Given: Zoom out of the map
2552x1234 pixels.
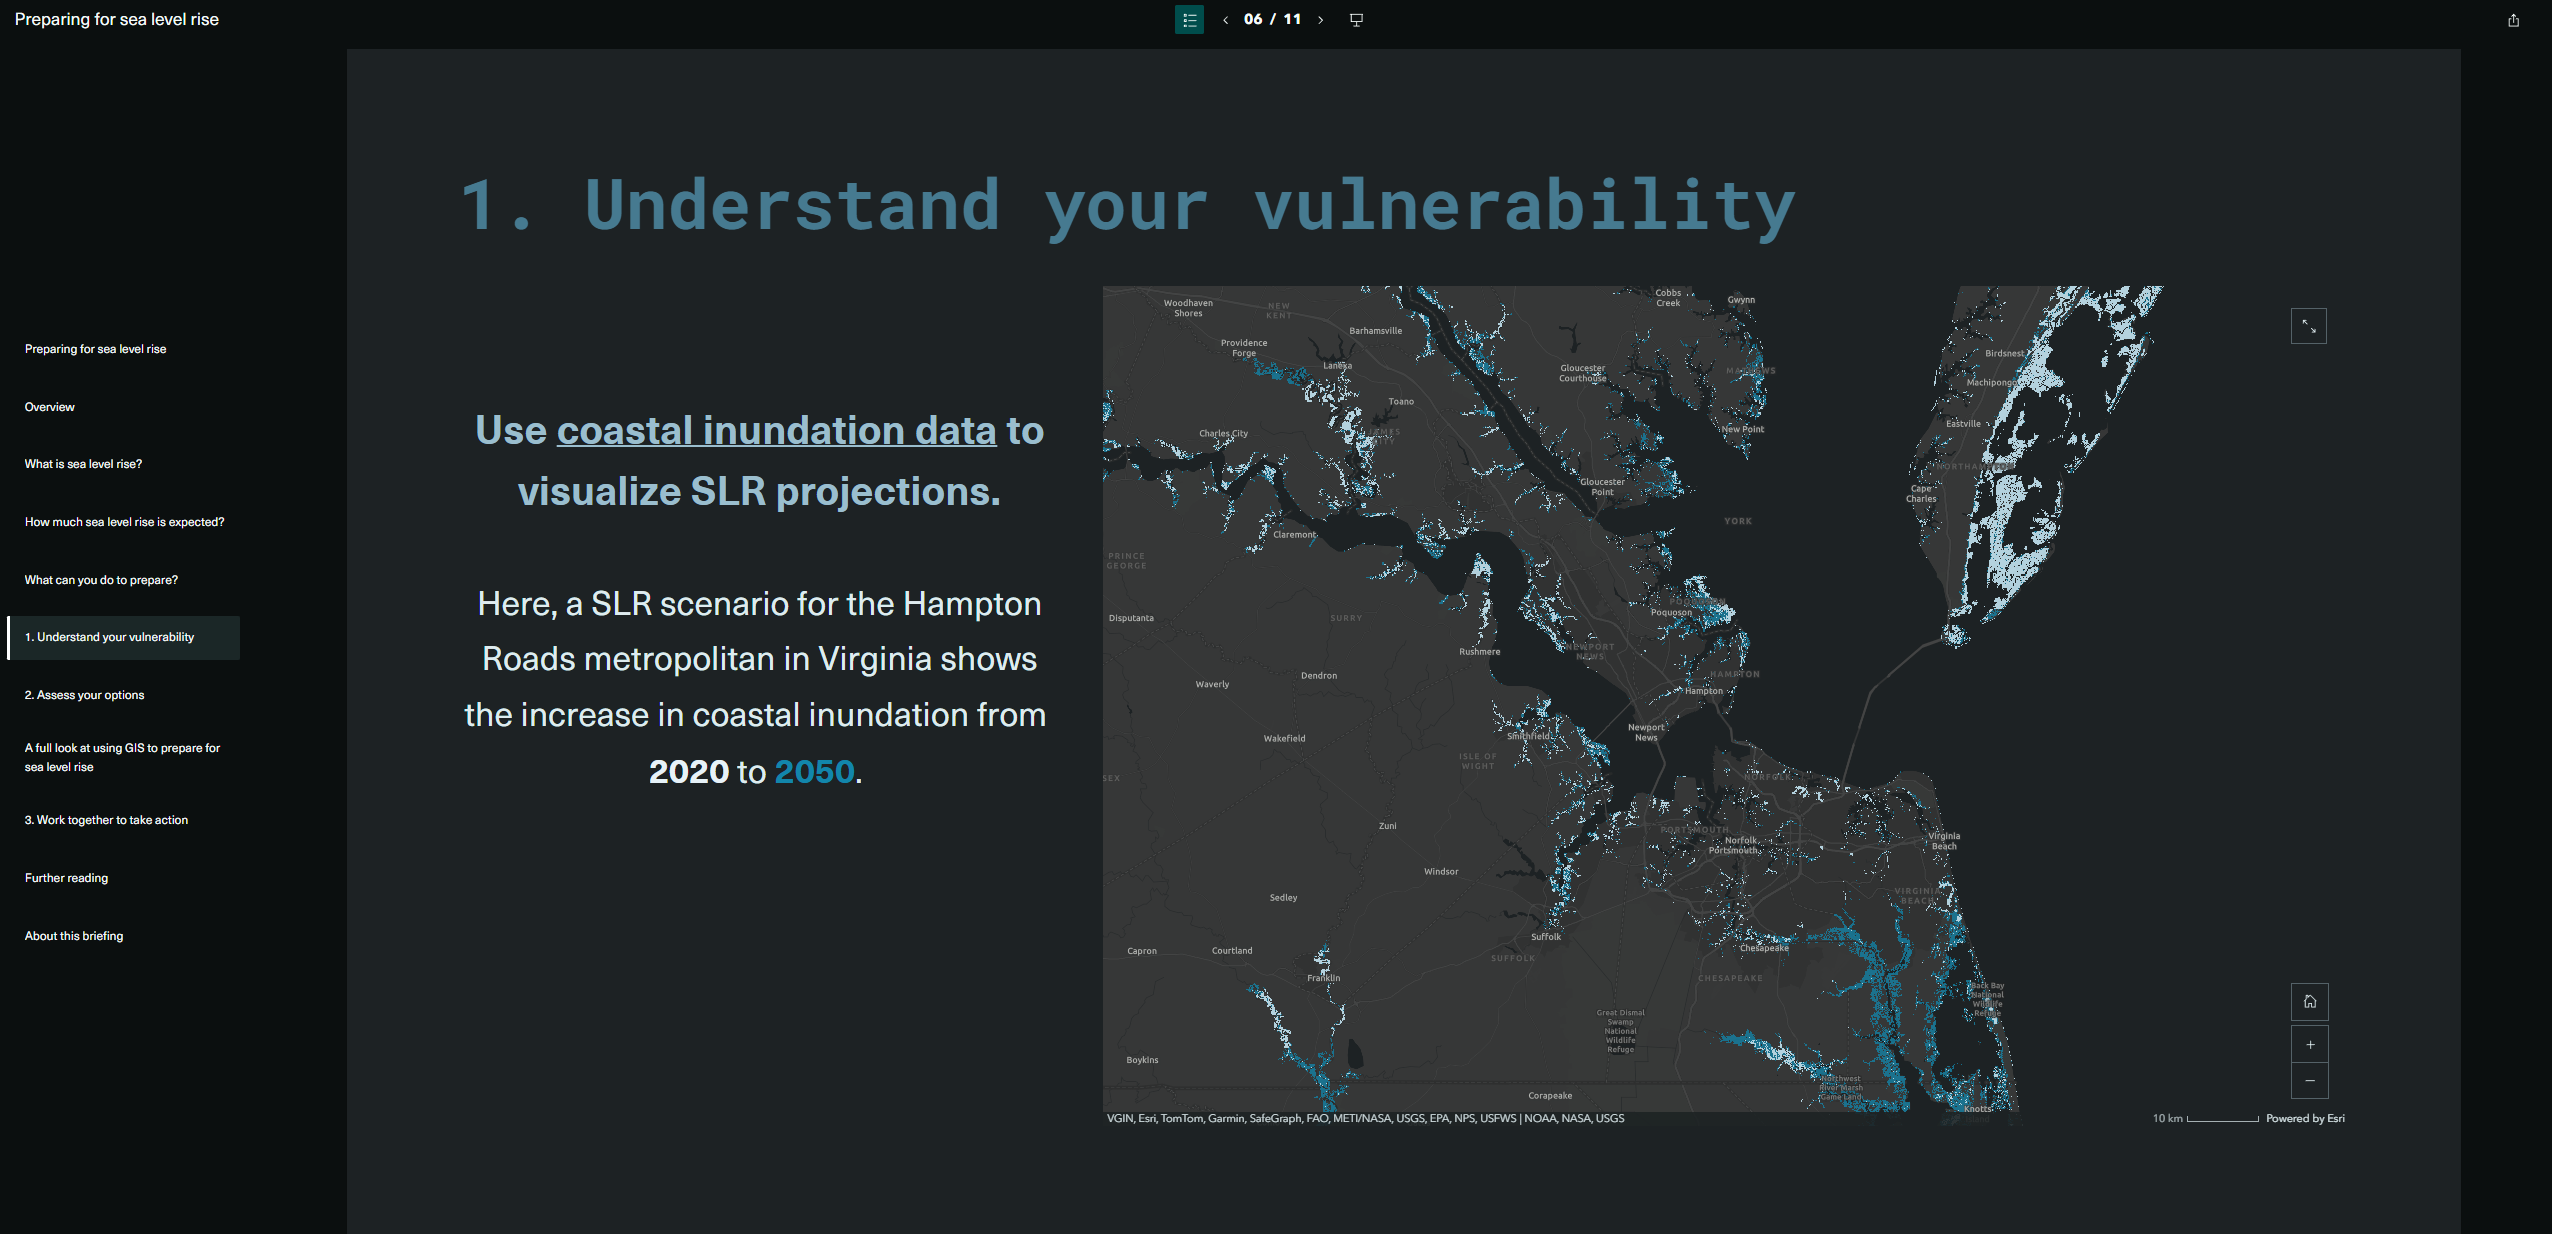Looking at the screenshot, I should point(2309,1080).
